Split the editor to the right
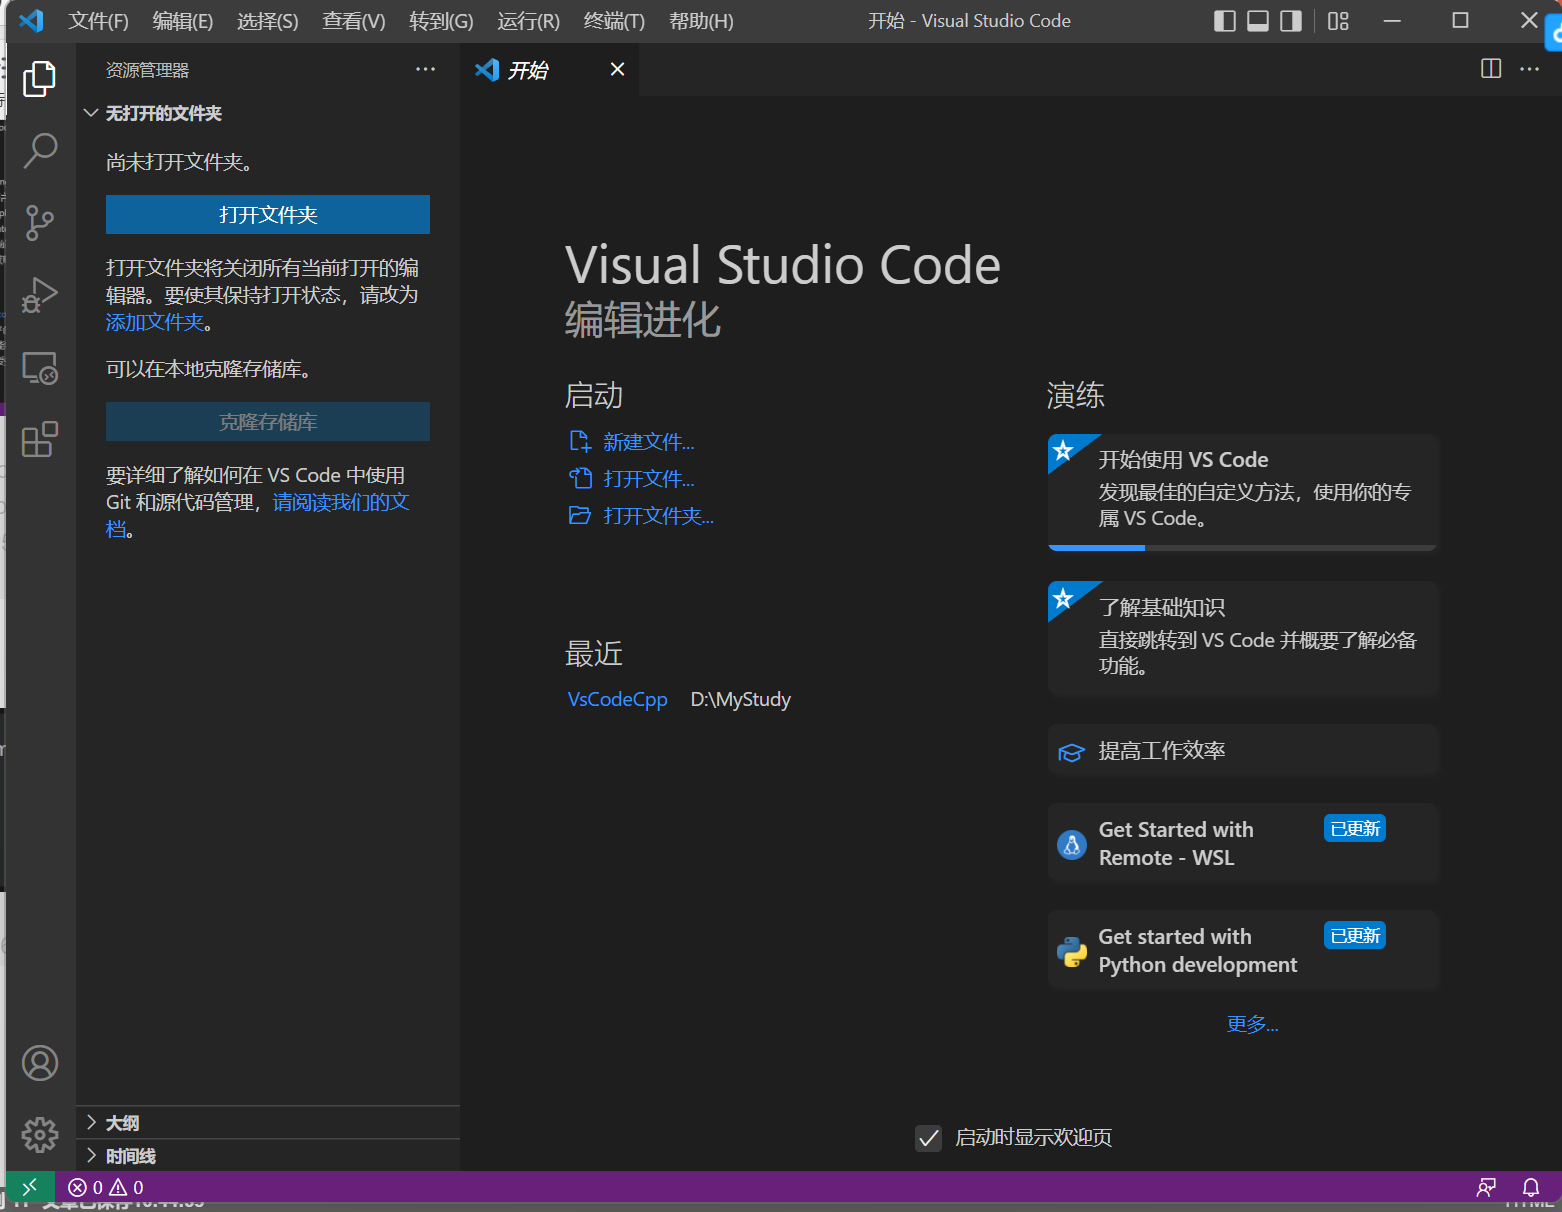Viewport: 1562px width, 1212px height. tap(1491, 69)
